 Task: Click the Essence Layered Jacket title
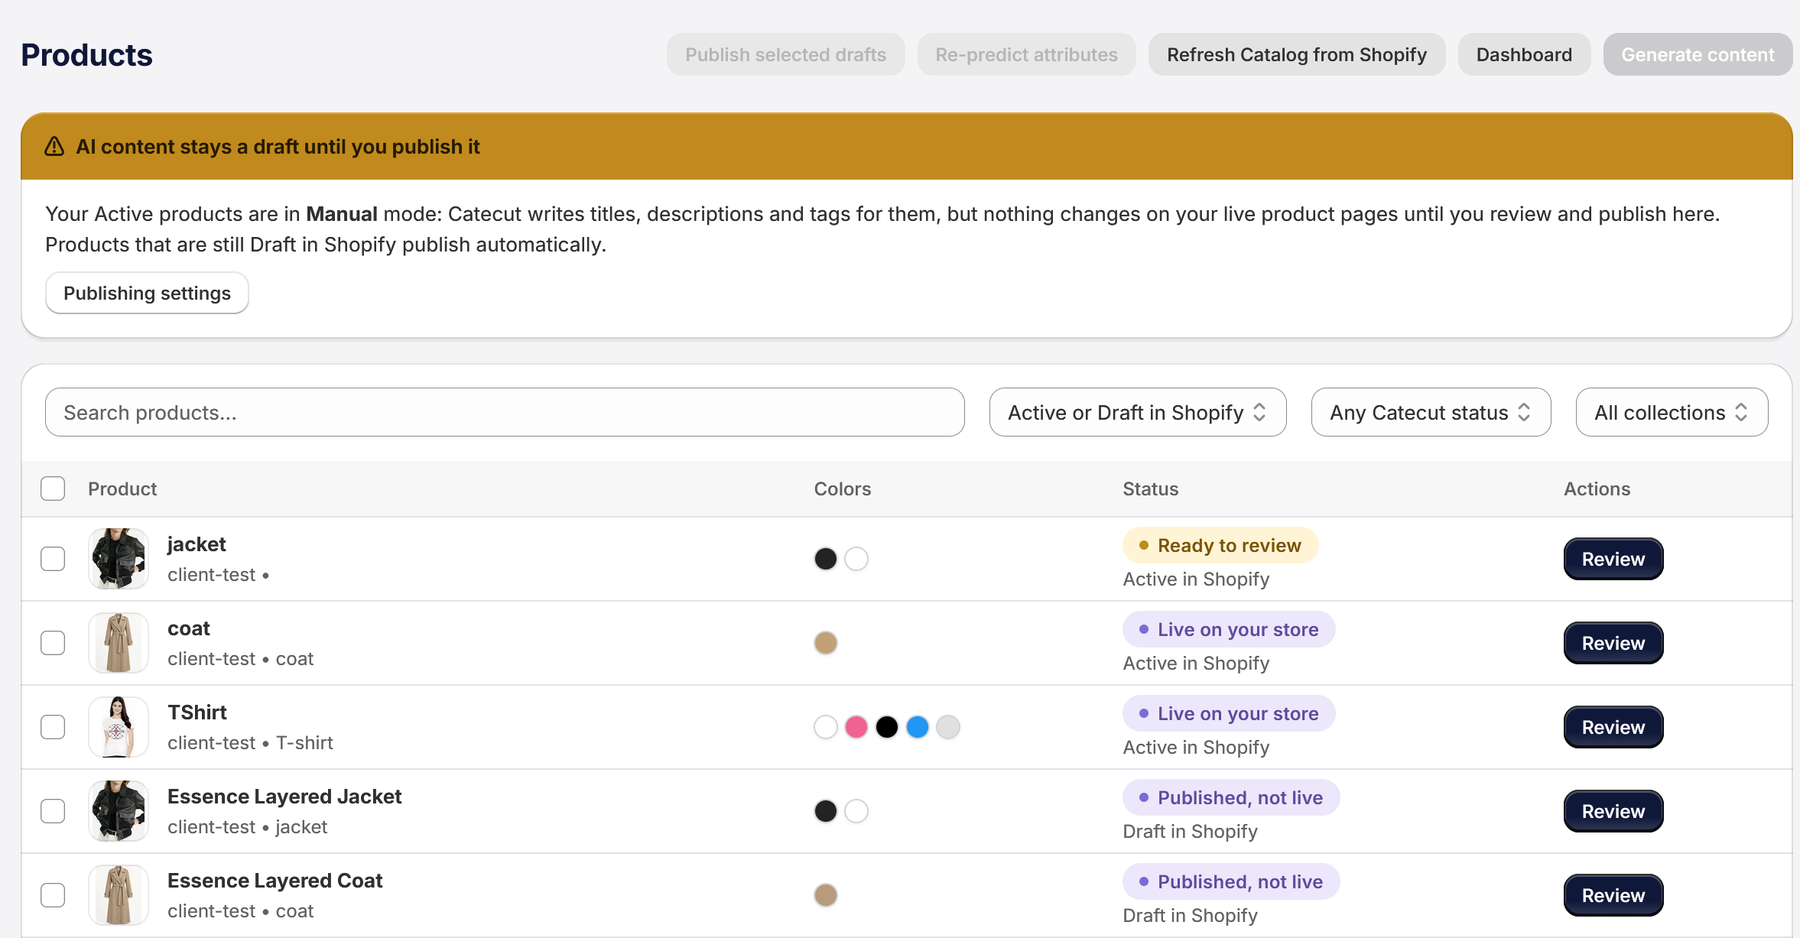tap(285, 797)
